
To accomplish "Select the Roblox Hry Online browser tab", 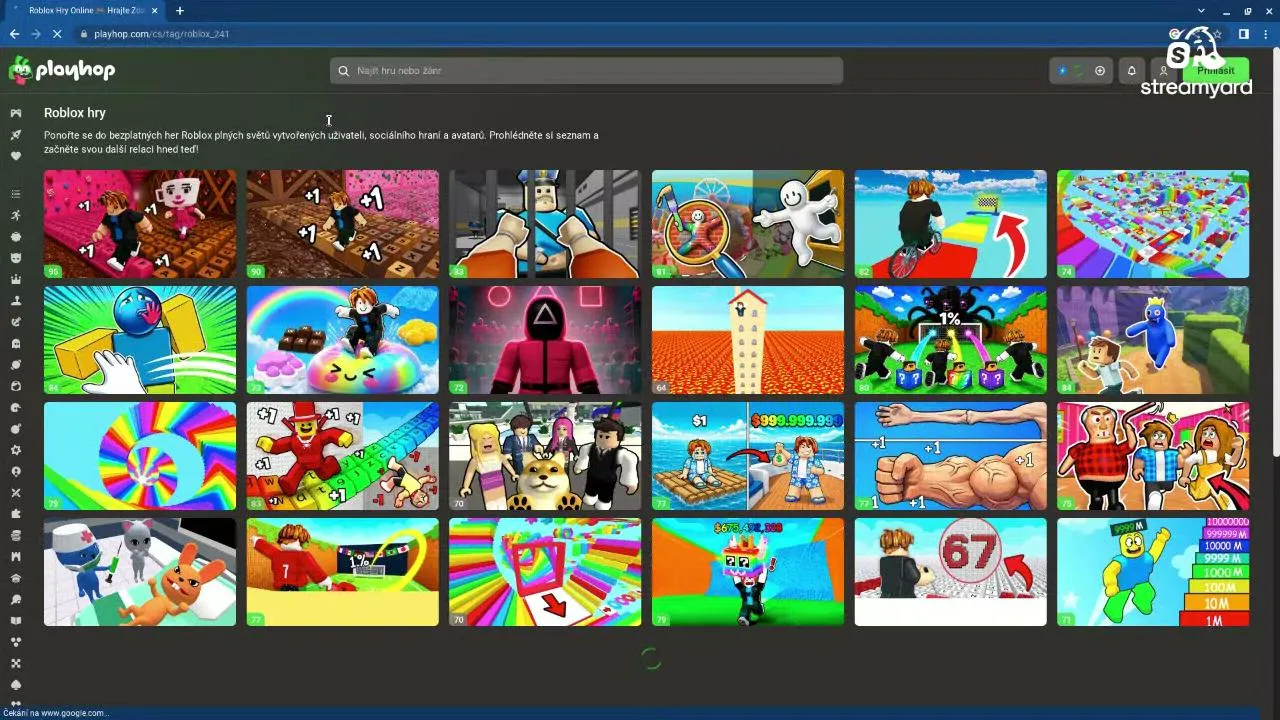I will [x=86, y=11].
